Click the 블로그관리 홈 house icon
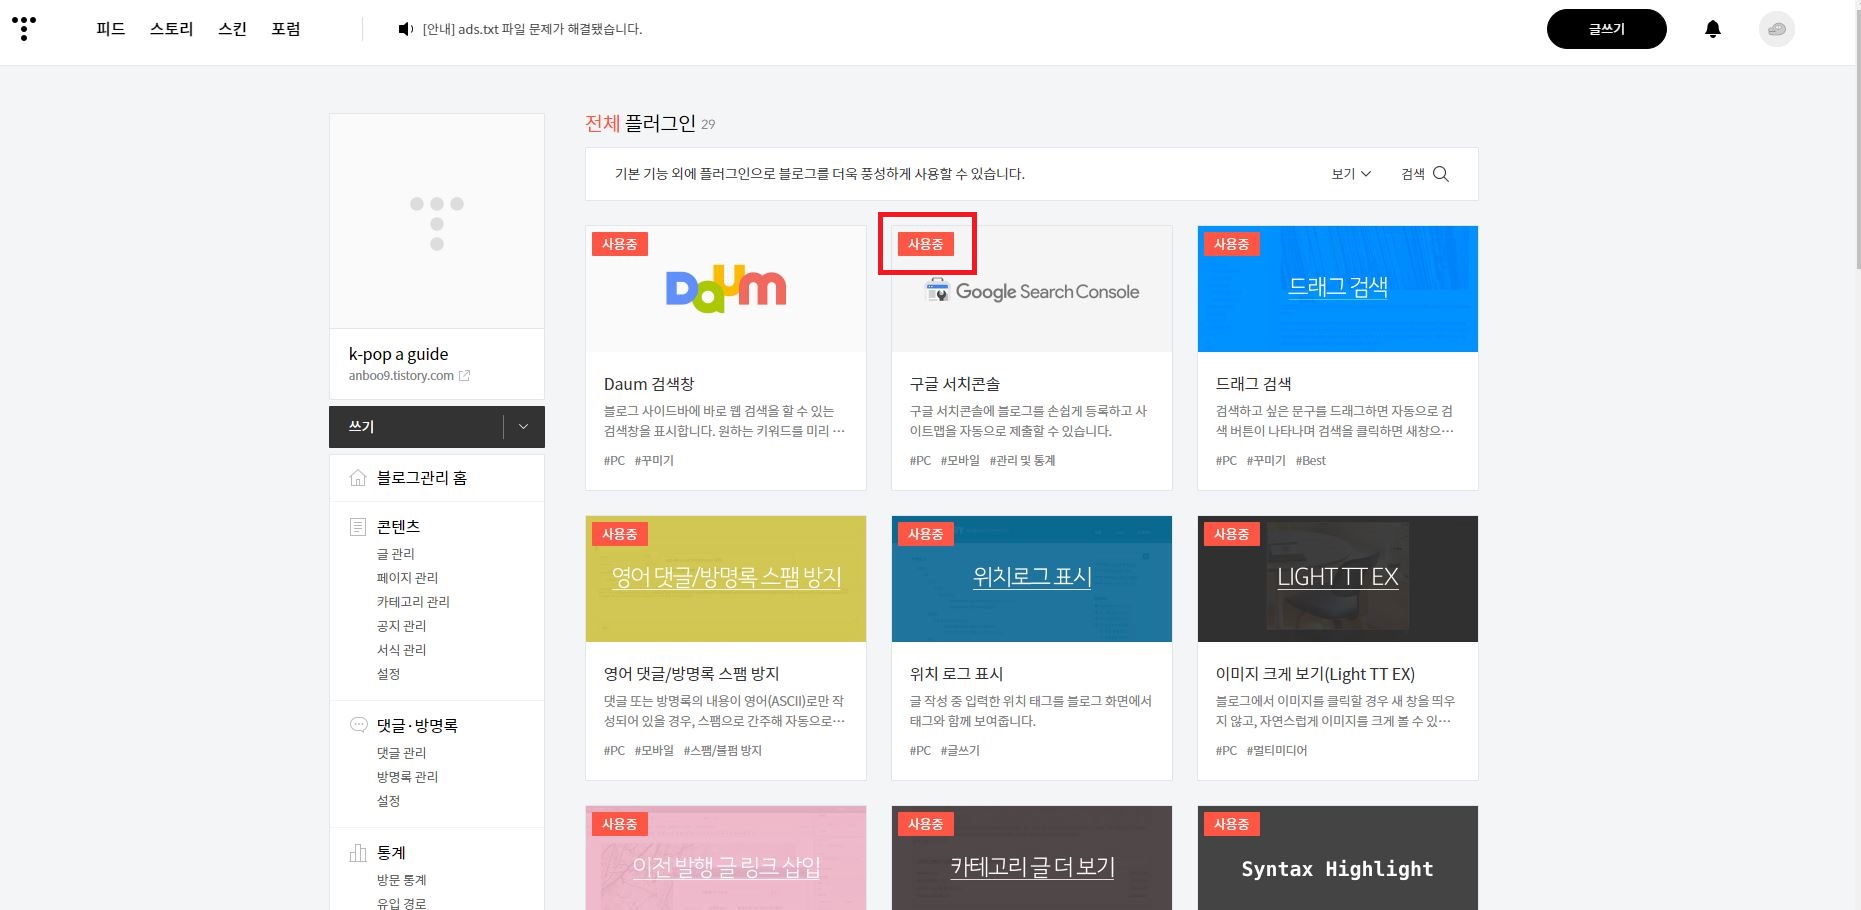 [358, 478]
